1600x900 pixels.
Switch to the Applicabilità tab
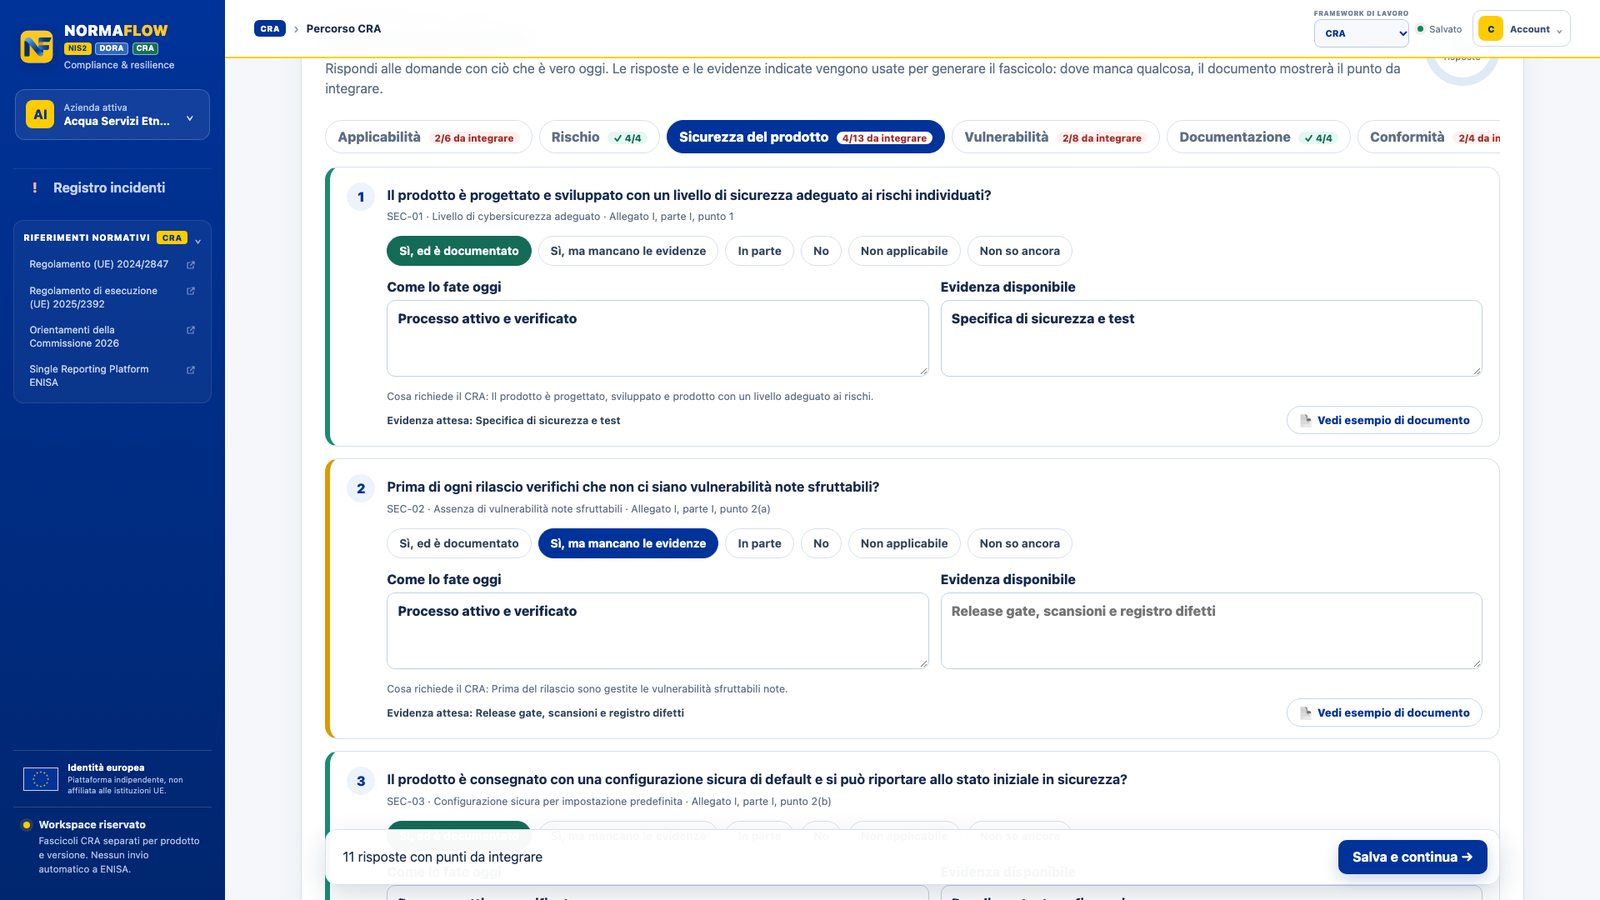click(428, 137)
